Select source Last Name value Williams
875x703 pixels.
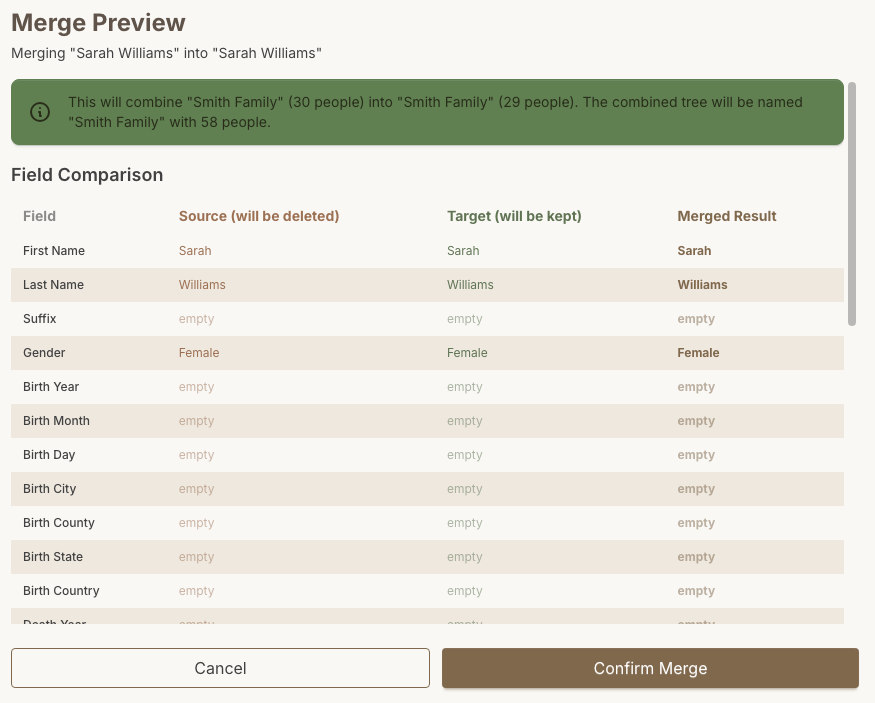[202, 285]
